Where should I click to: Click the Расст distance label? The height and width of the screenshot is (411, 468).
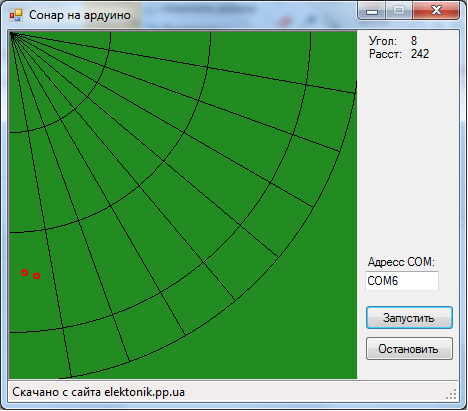tap(385, 54)
